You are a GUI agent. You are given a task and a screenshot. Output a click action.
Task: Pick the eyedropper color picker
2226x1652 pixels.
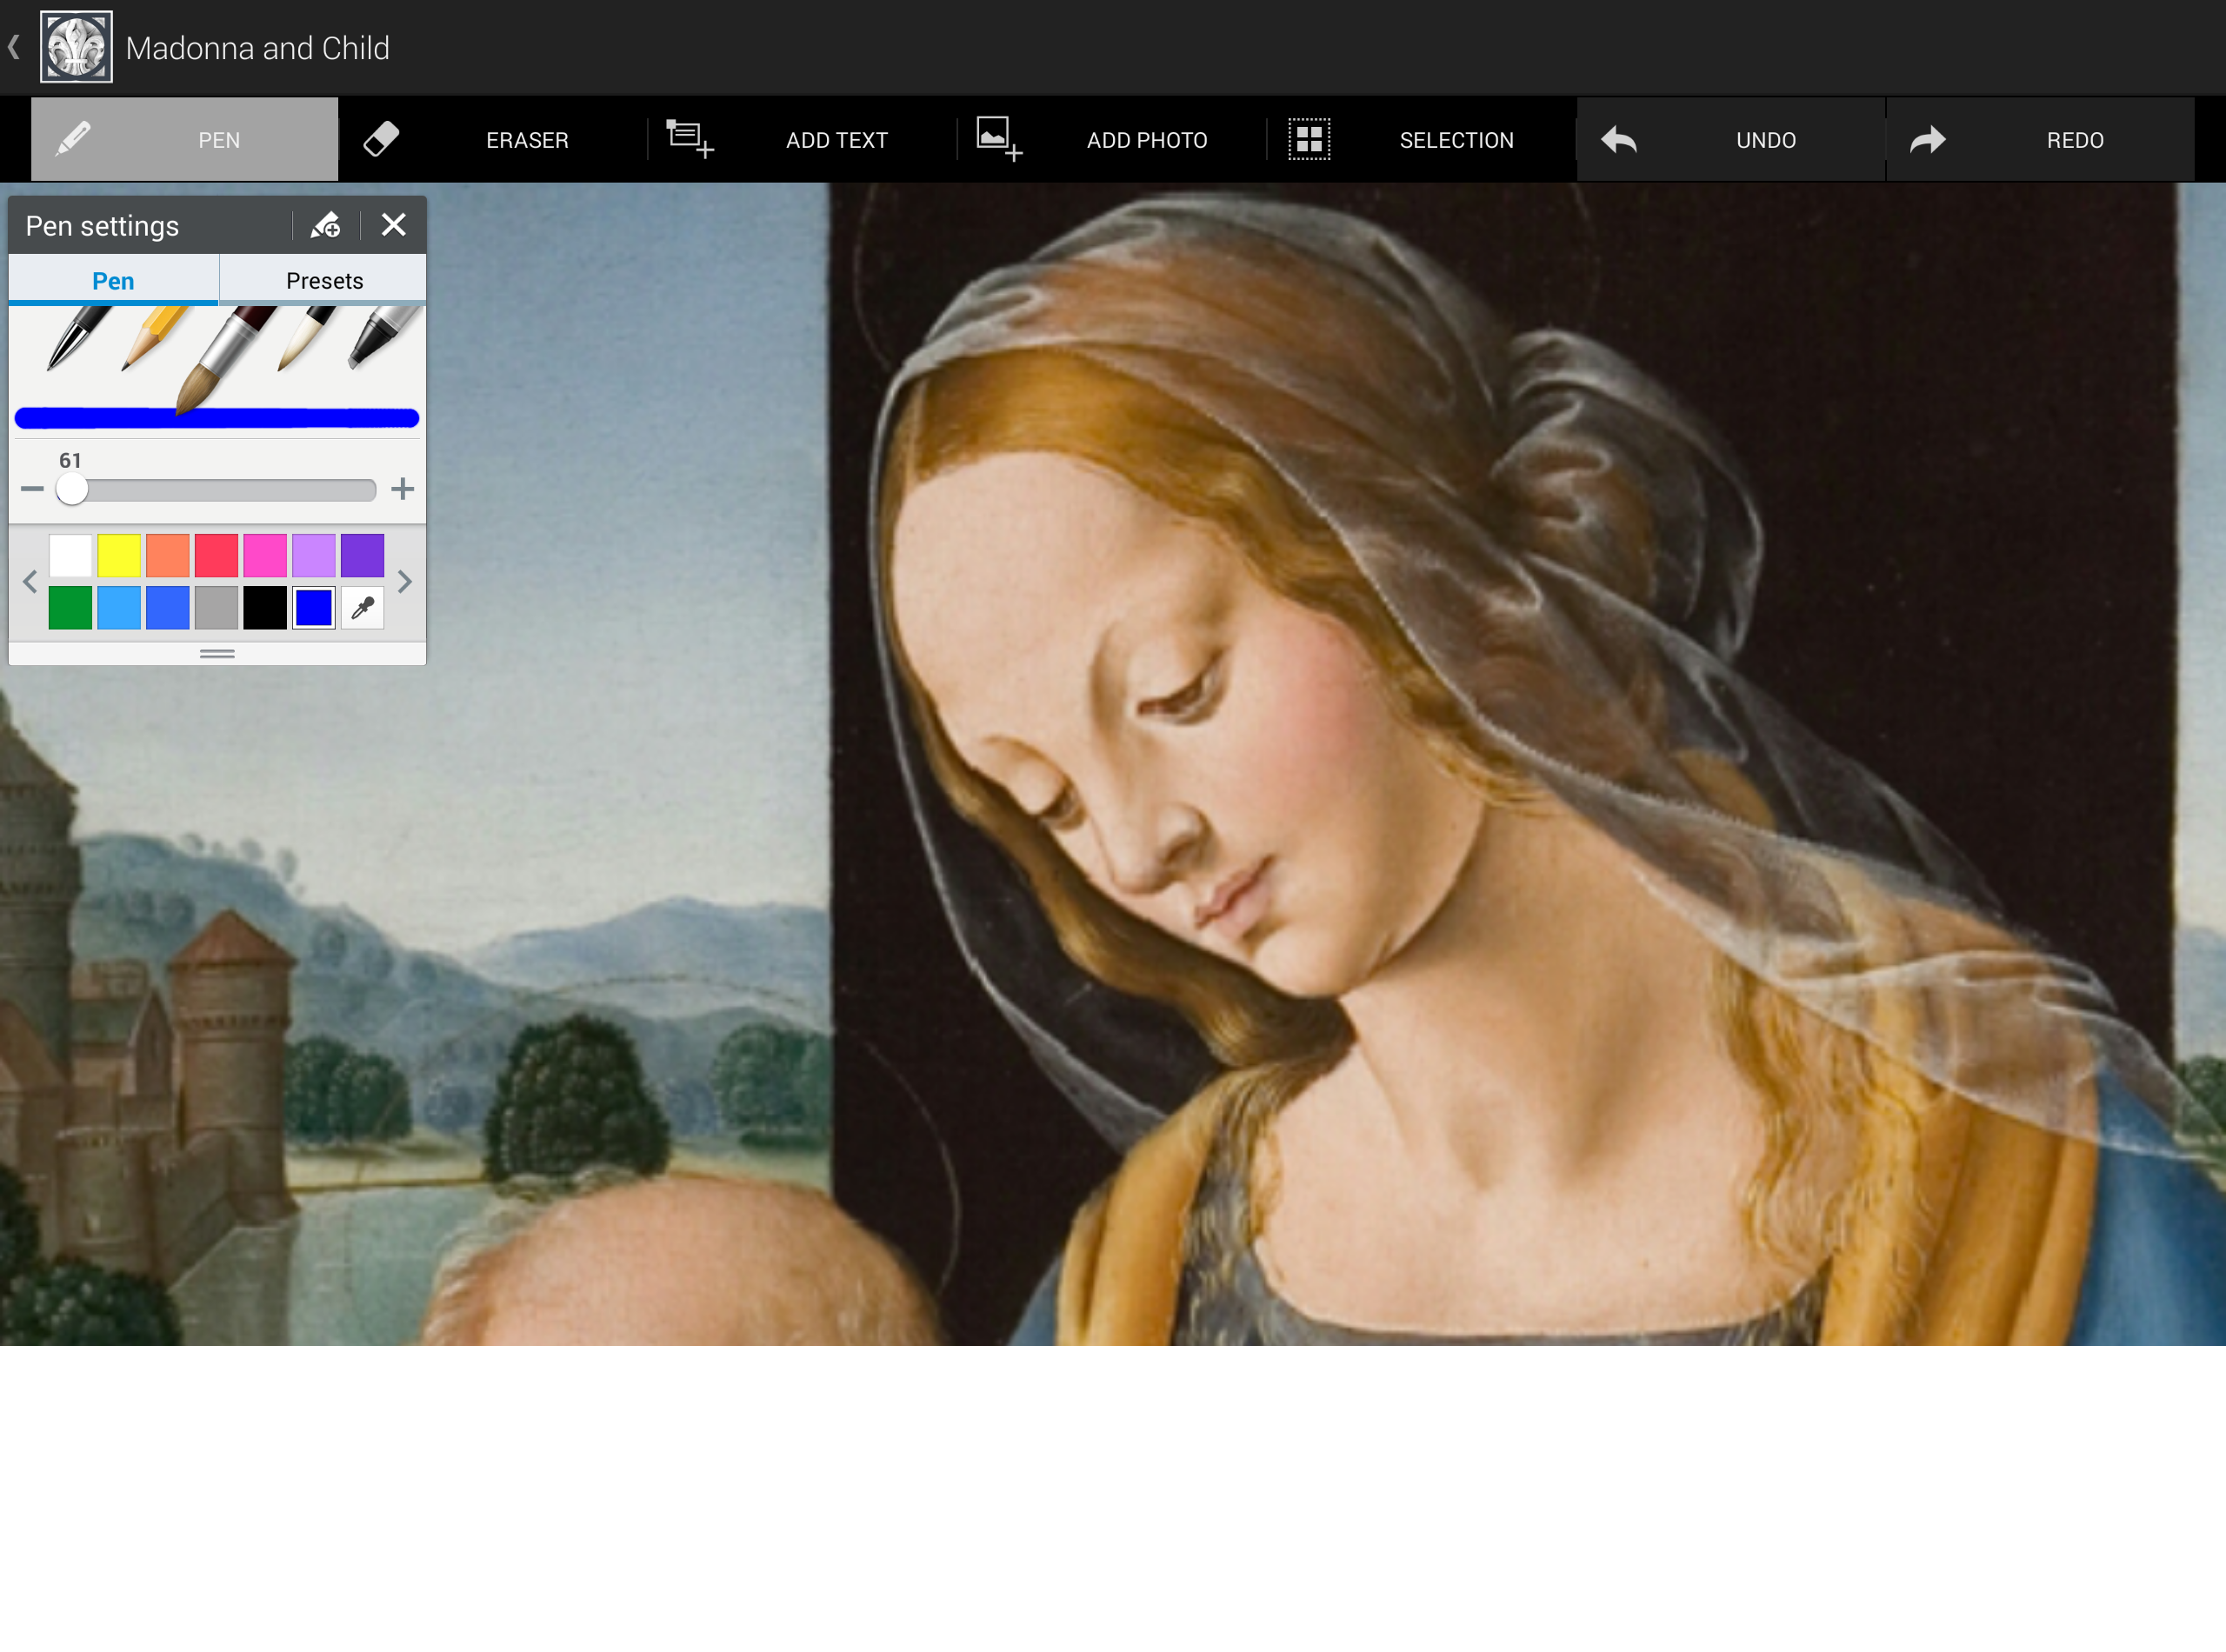tap(363, 608)
